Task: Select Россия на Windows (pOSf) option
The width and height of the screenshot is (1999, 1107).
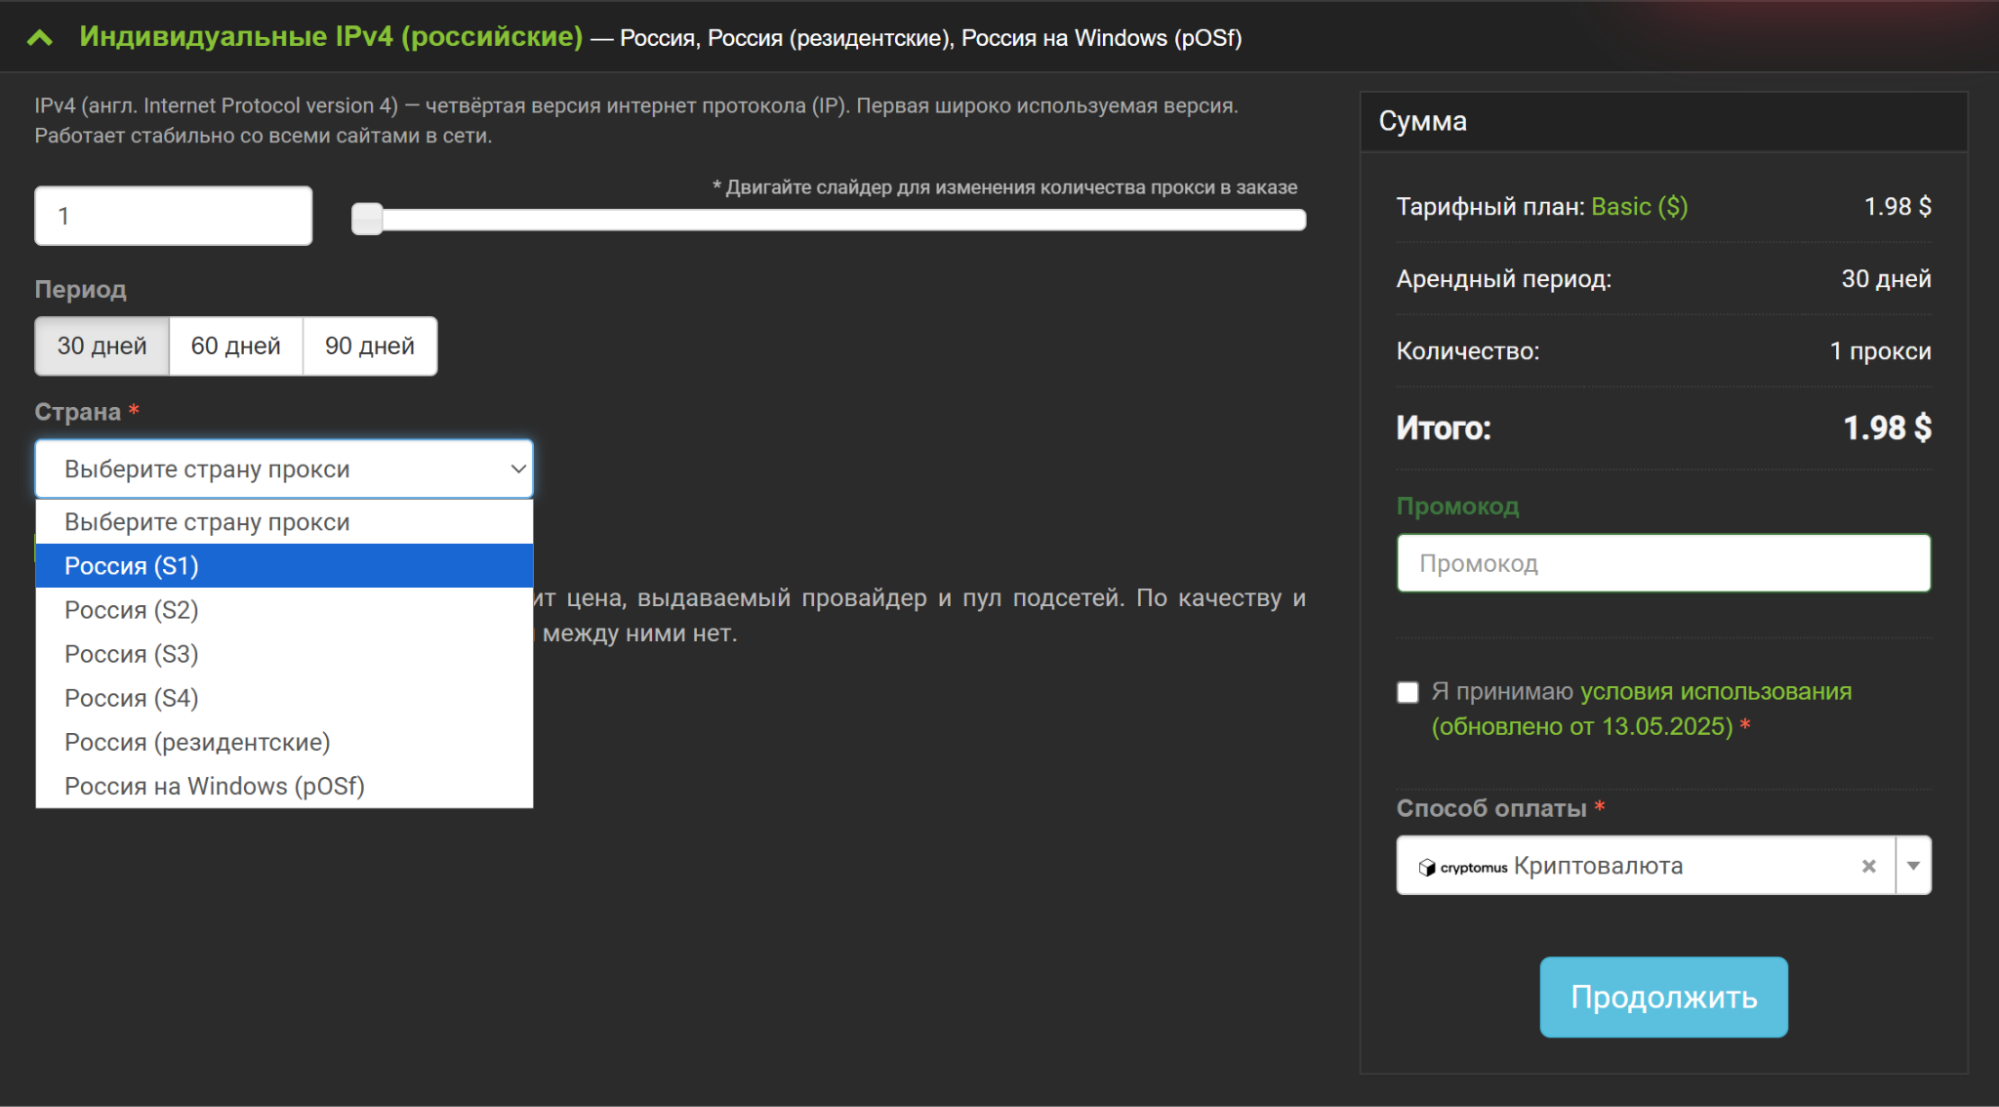Action: (x=214, y=786)
